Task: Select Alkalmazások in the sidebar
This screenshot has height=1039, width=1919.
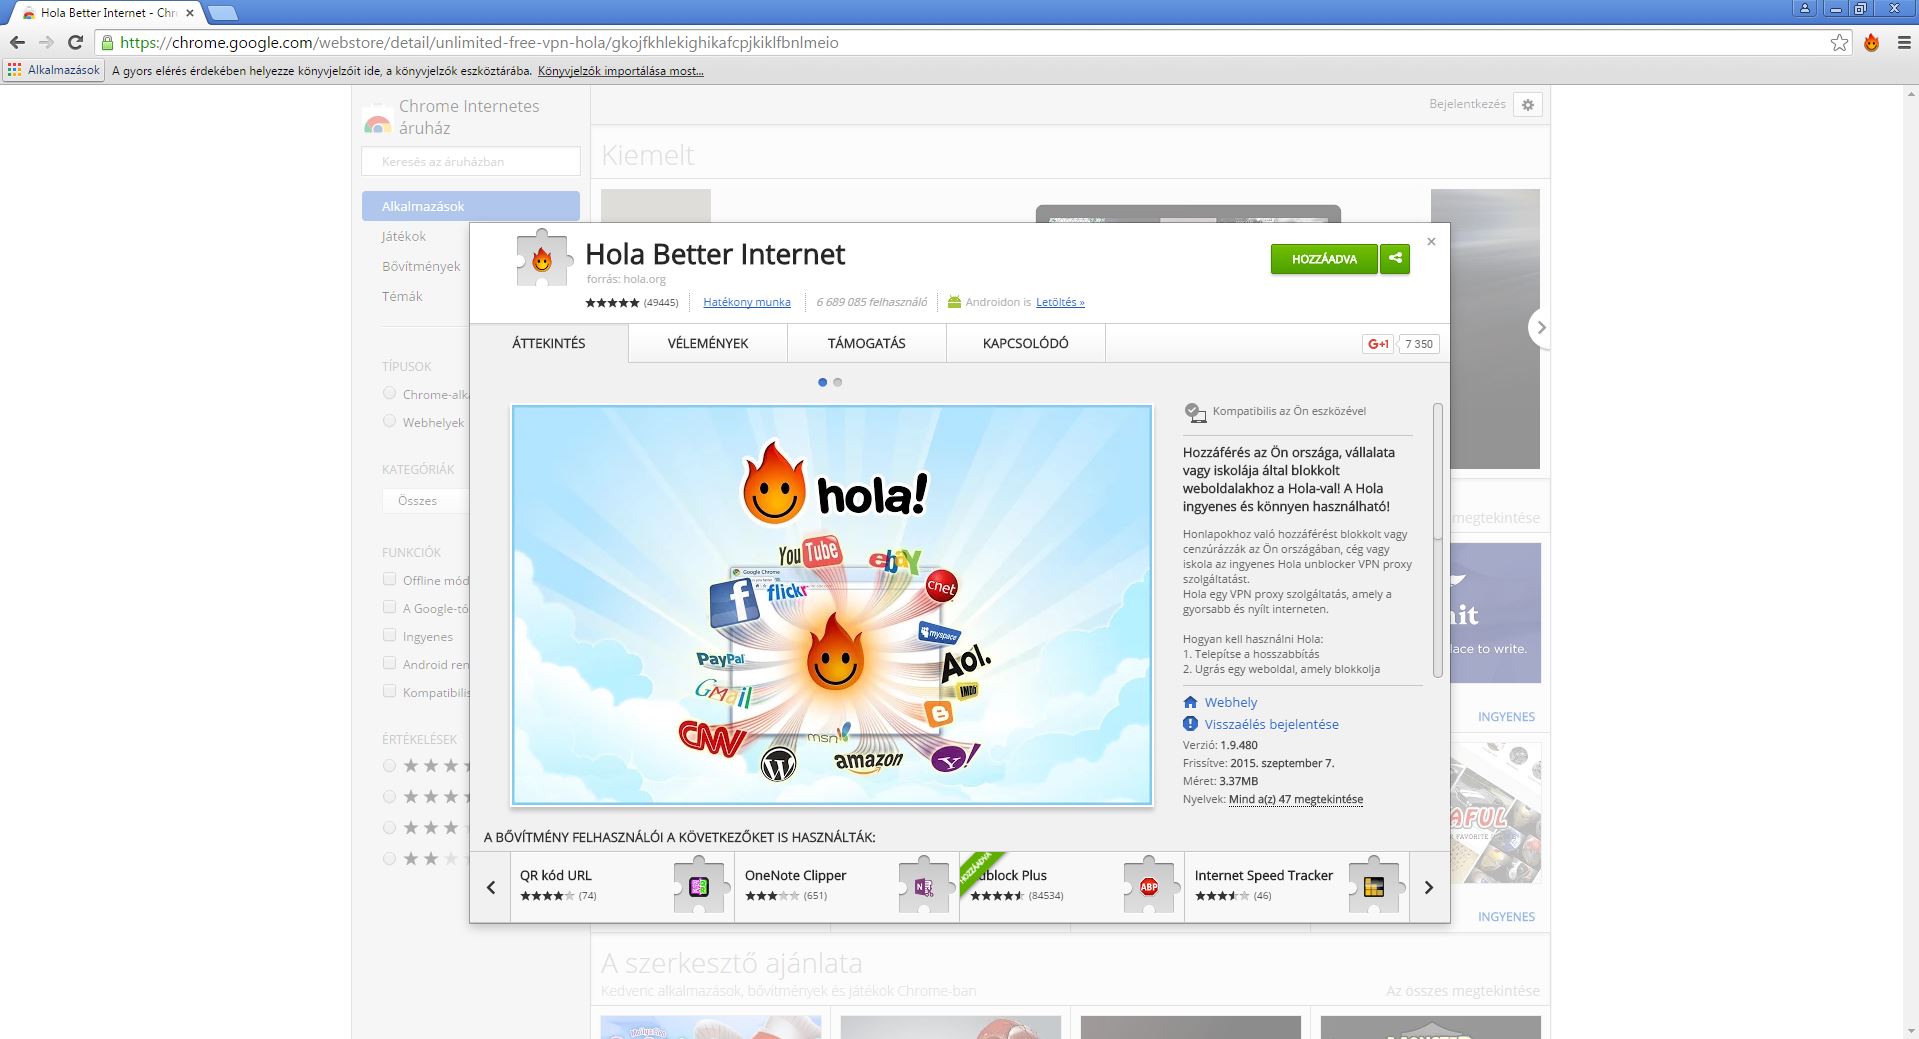Action: [x=471, y=206]
